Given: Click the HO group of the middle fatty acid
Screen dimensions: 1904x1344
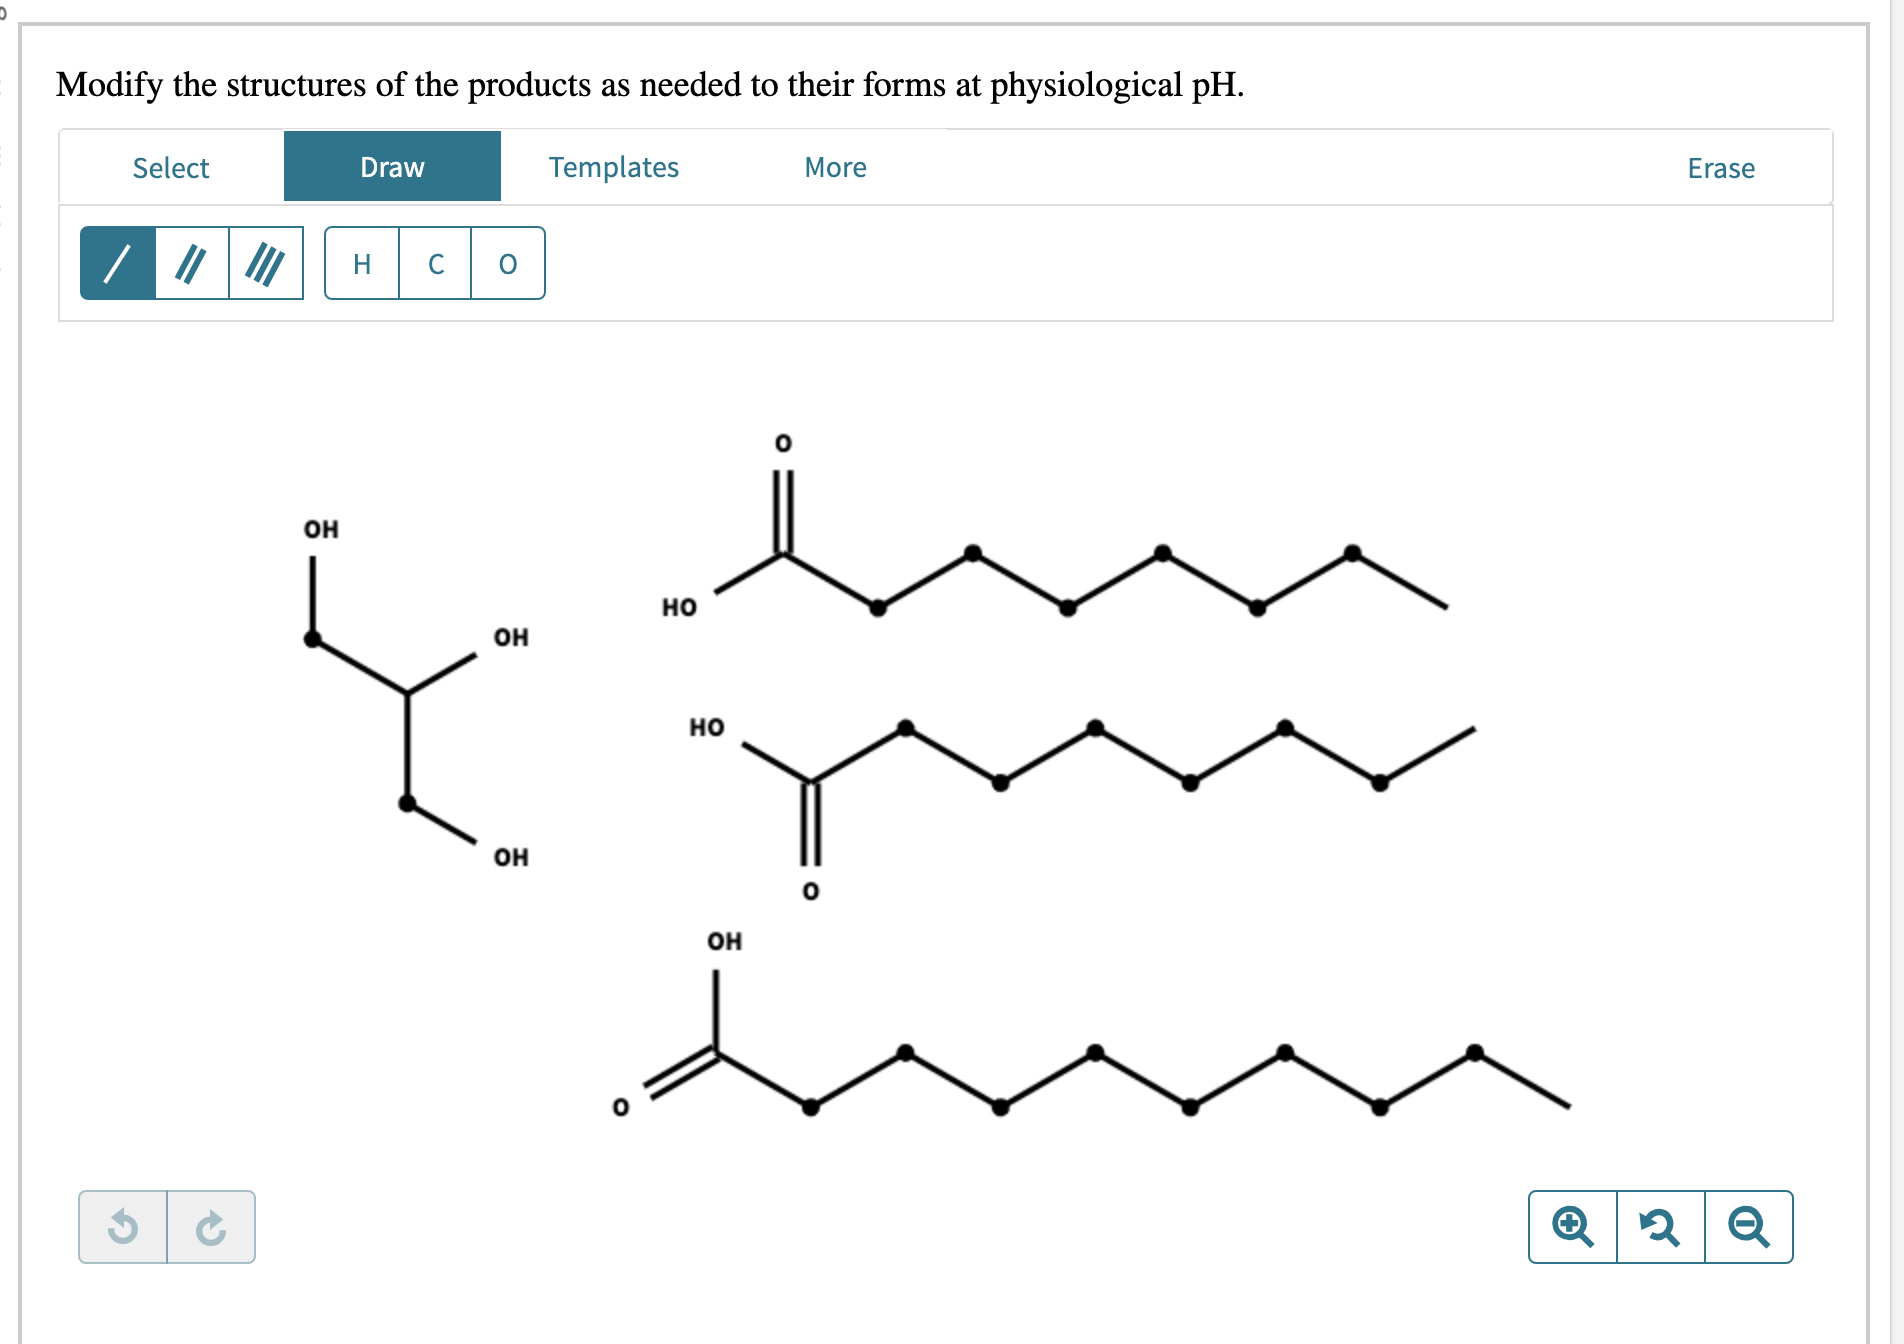Looking at the screenshot, I should coord(706,728).
